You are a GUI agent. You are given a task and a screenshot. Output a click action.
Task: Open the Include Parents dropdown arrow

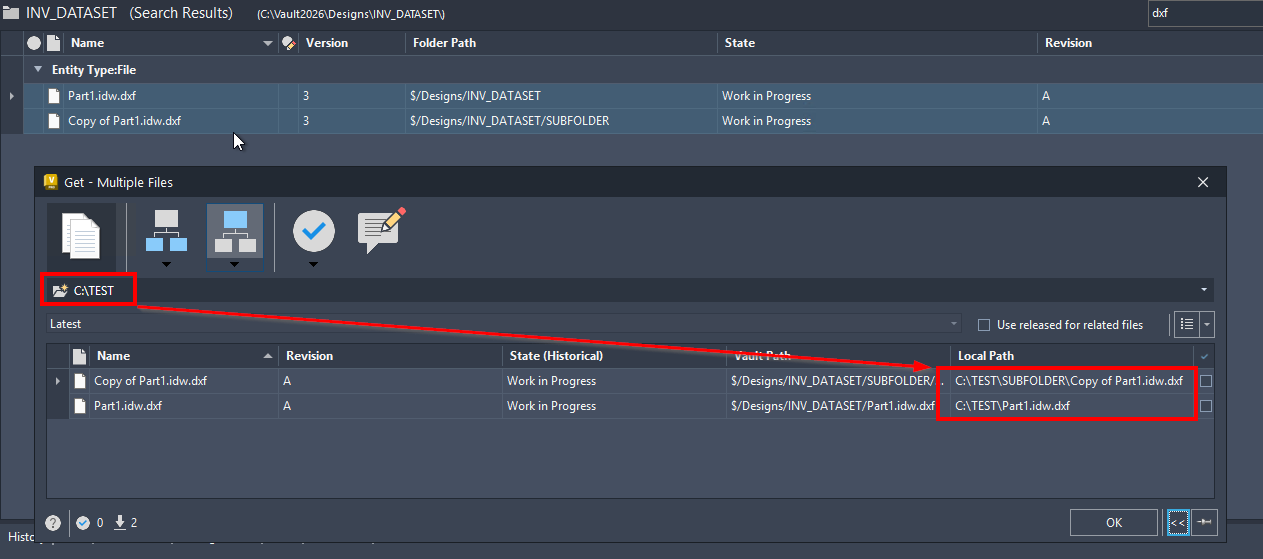tap(234, 265)
